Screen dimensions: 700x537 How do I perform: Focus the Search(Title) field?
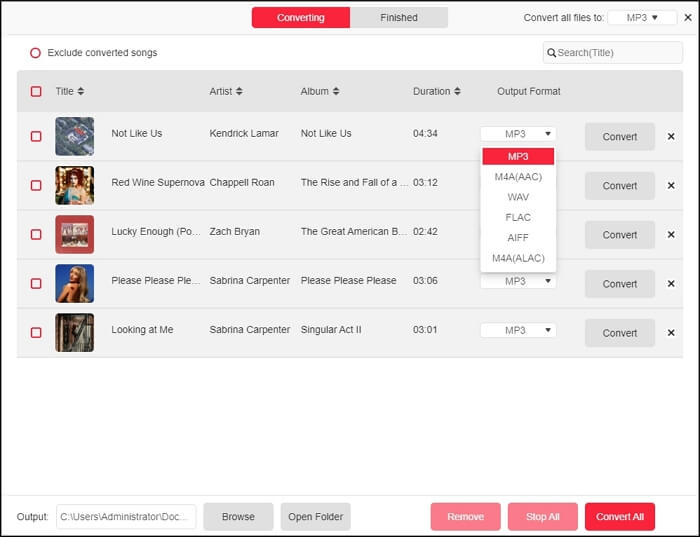612,53
